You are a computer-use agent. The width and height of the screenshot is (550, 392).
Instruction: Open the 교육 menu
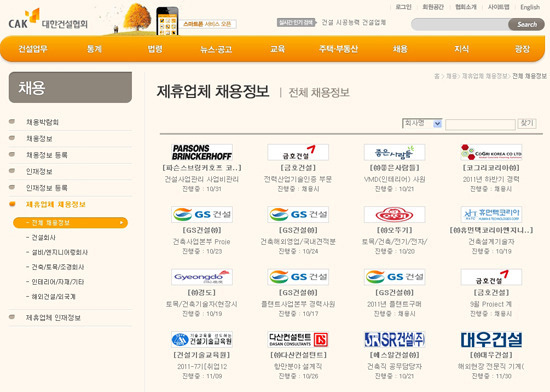pyautogui.click(x=277, y=49)
